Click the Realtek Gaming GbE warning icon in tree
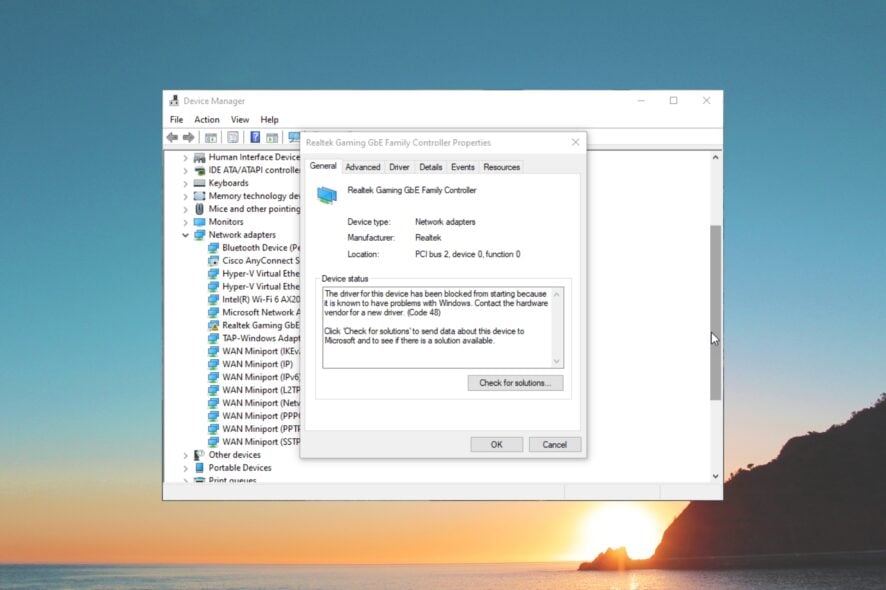Screen dimensions: 886x590 pyautogui.click(x=213, y=326)
